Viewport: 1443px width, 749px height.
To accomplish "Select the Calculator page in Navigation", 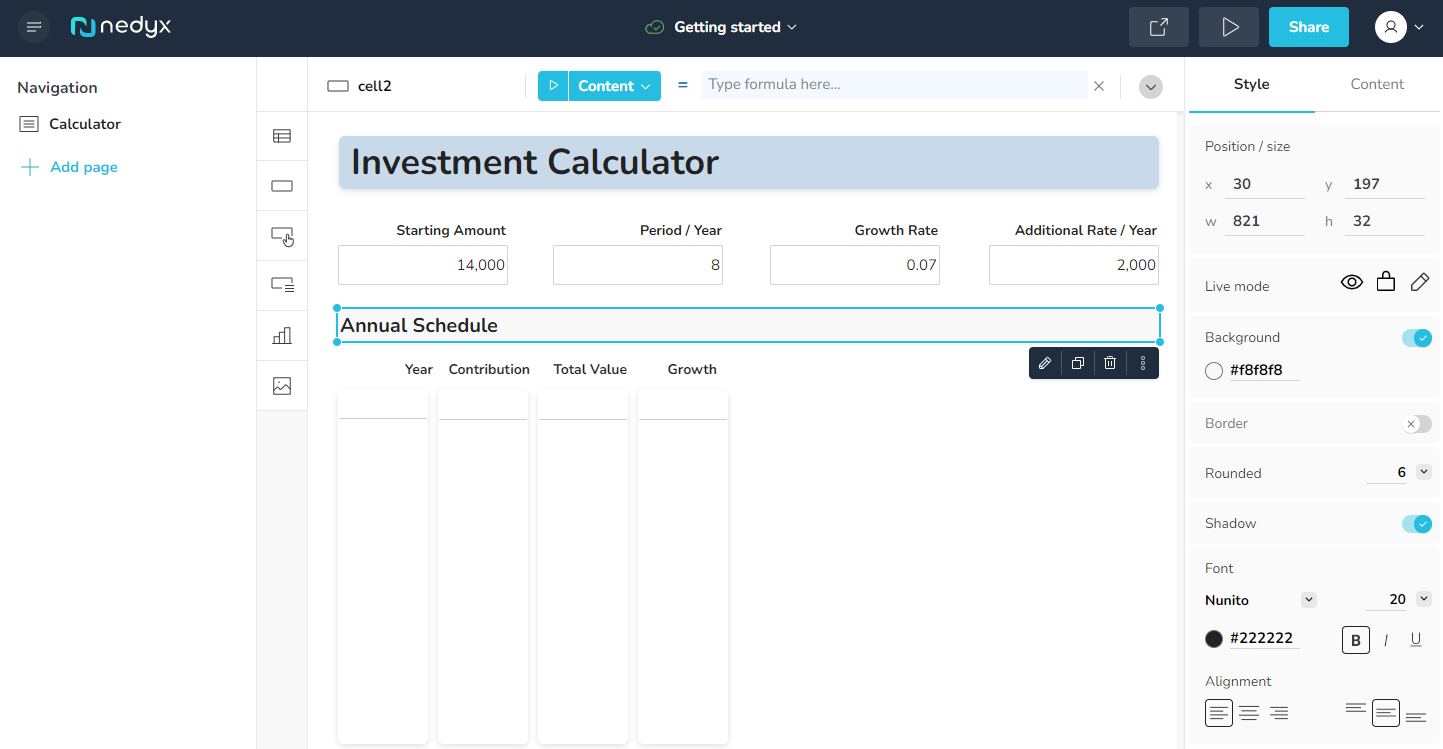I will [84, 124].
